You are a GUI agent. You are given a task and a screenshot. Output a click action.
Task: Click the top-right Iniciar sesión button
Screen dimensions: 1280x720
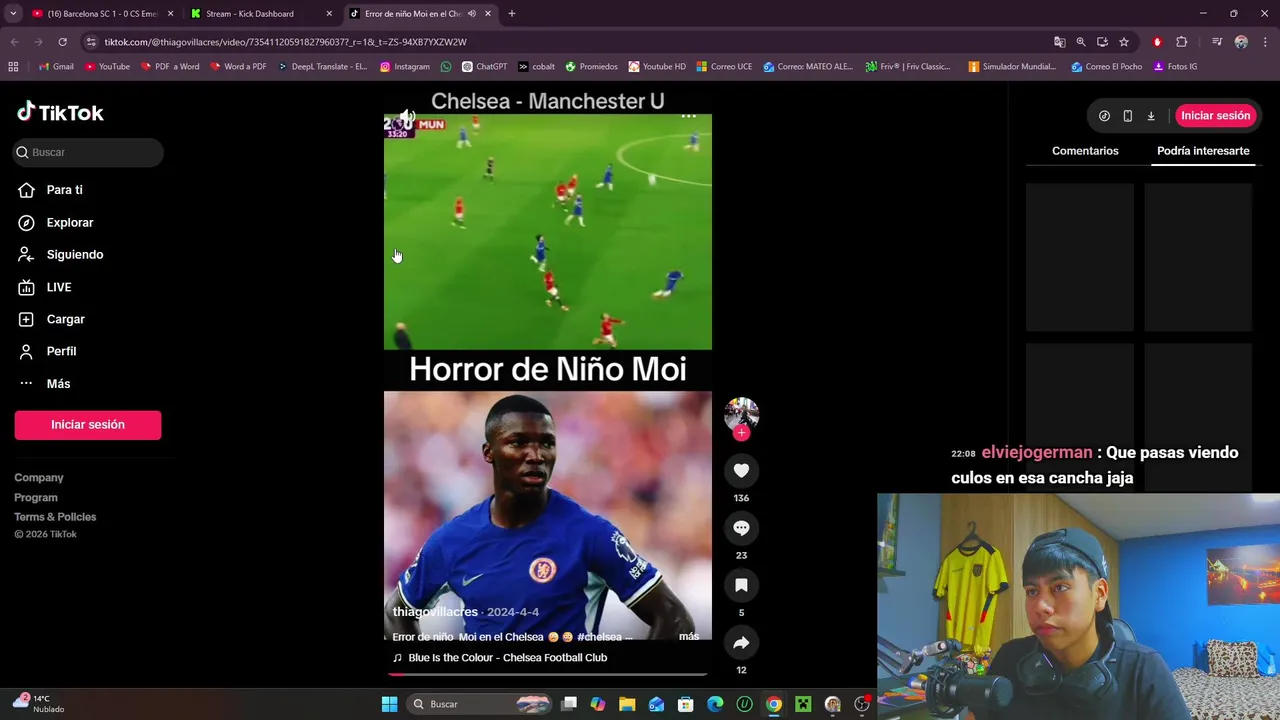point(1215,116)
